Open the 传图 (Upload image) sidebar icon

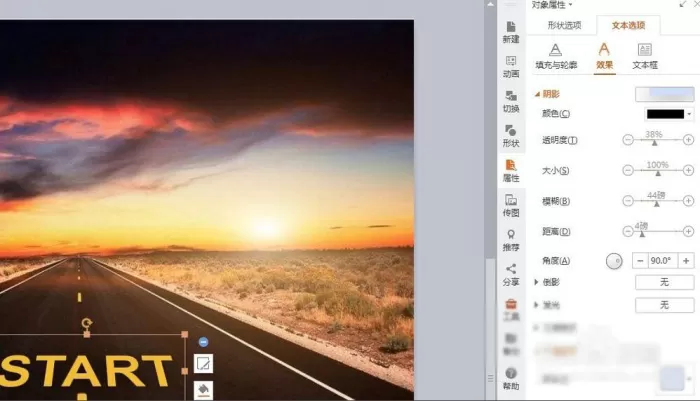pyautogui.click(x=511, y=205)
